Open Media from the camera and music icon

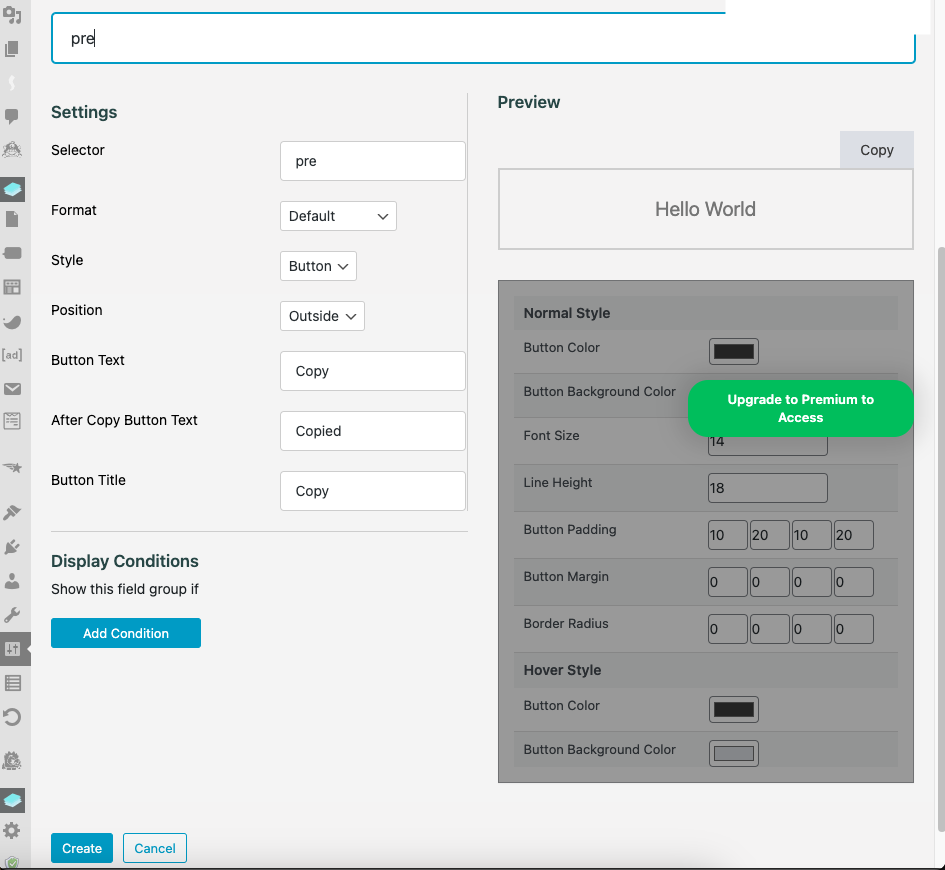[12, 14]
